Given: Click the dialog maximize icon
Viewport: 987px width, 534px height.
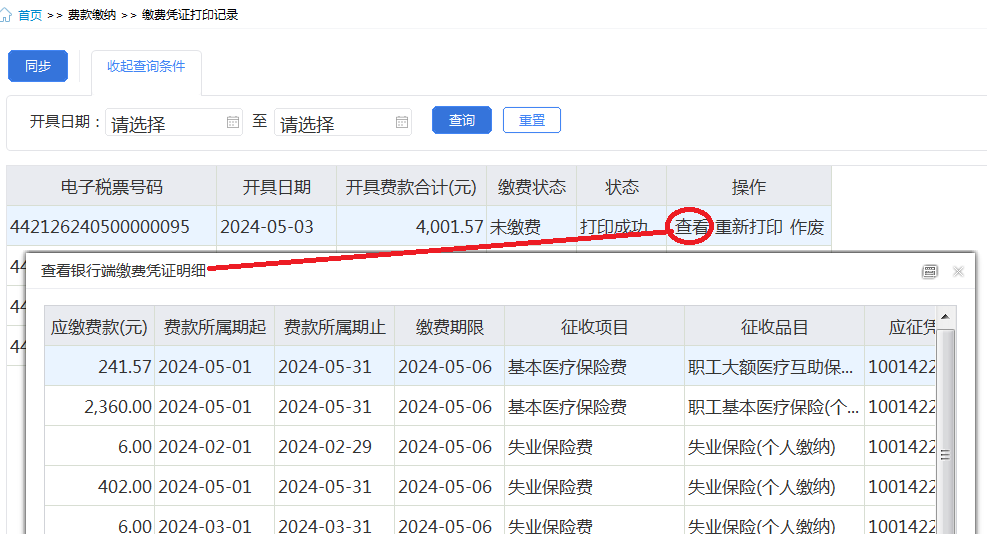Looking at the screenshot, I should pyautogui.click(x=929, y=271).
